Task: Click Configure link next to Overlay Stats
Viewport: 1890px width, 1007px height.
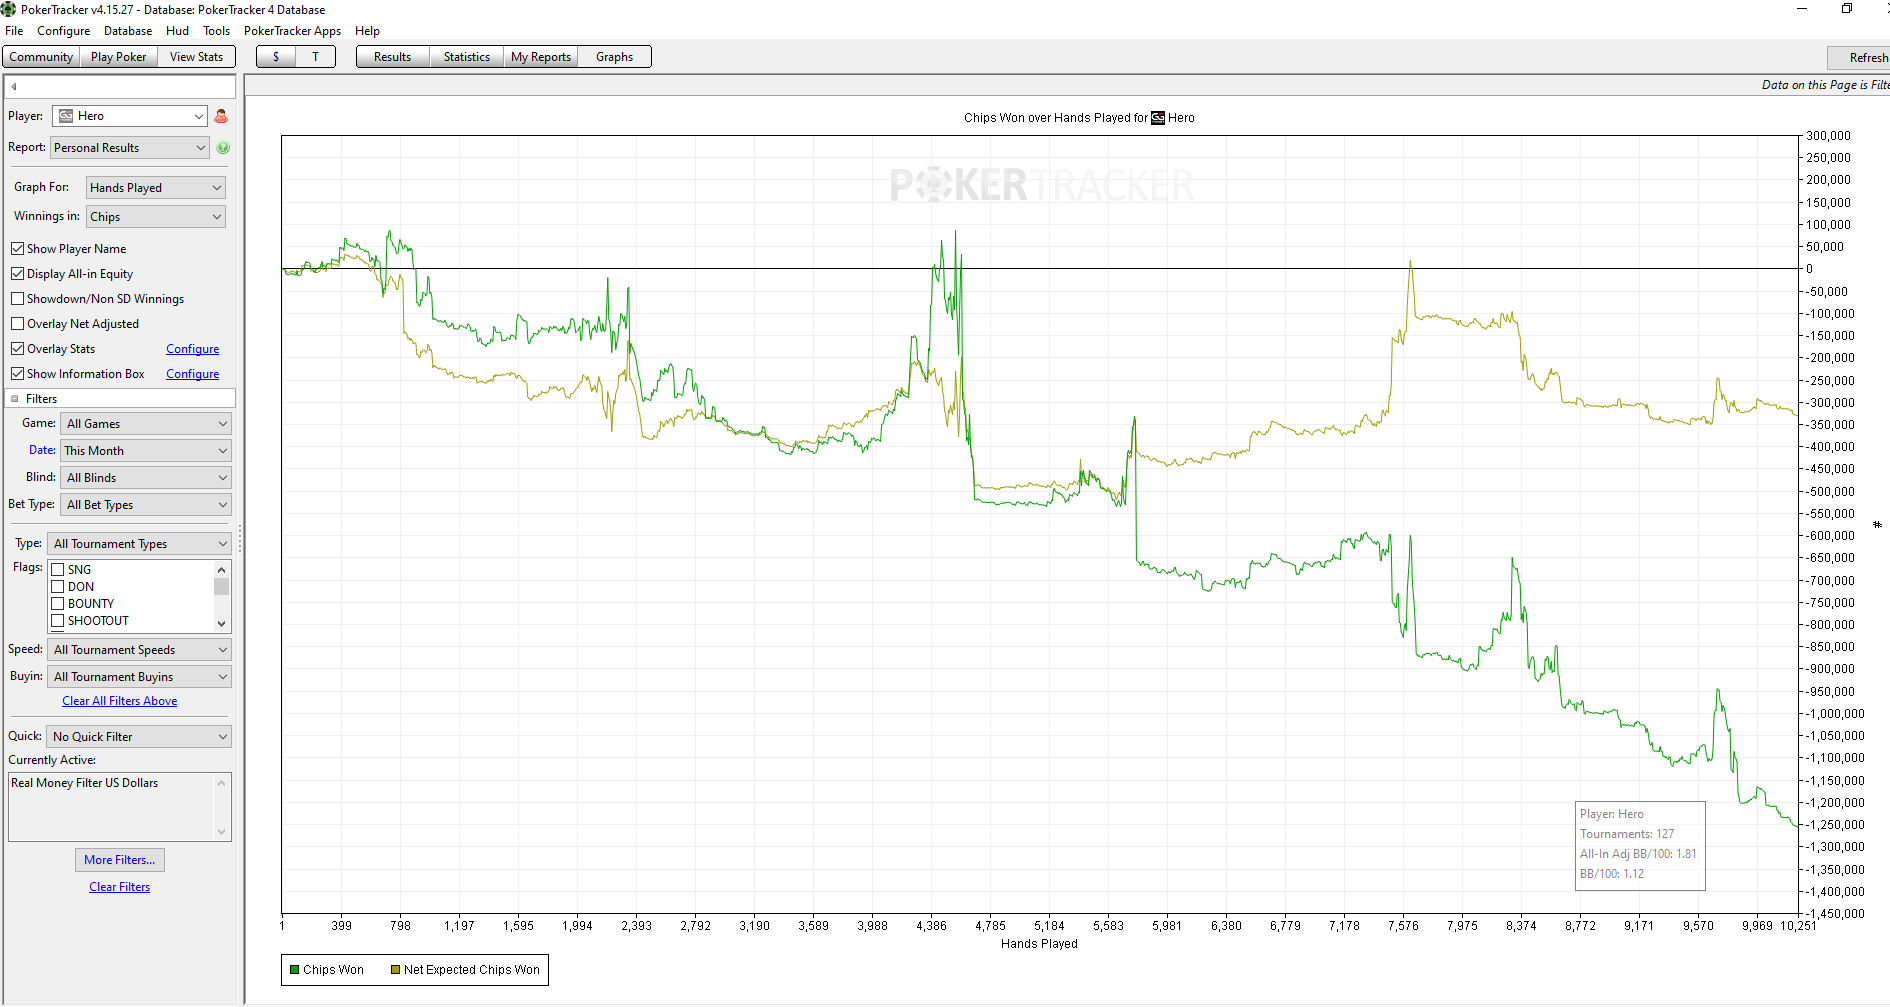Action: point(192,349)
